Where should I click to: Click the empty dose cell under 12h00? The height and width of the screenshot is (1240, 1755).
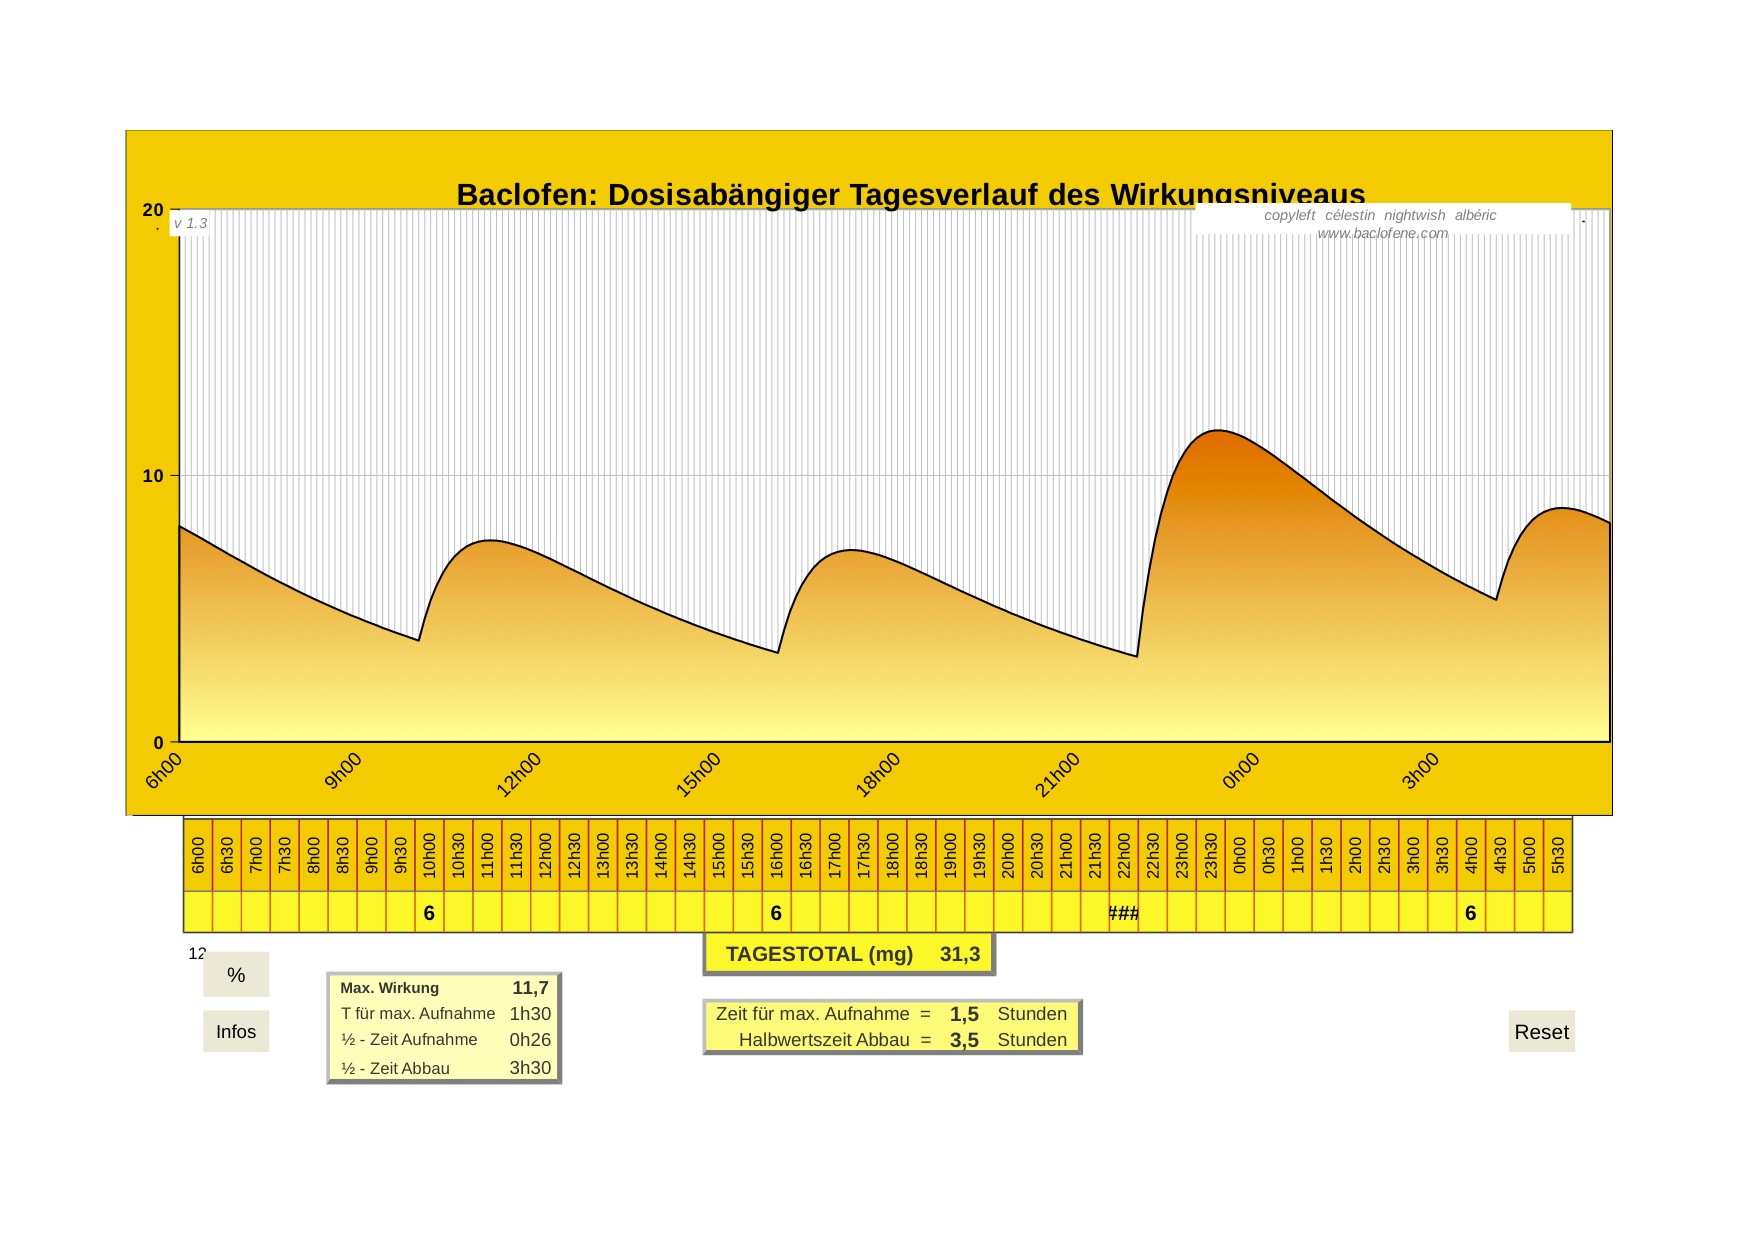tap(545, 913)
